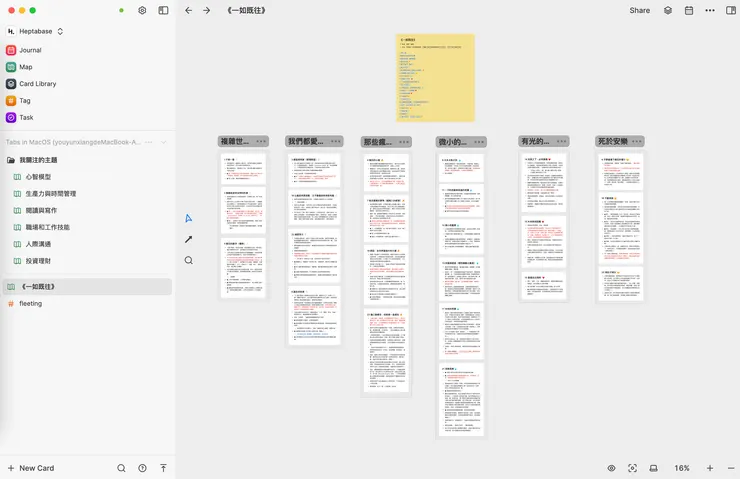Open the 生產力與時間管理 whiteboard
Screen dimensions: 740x479
point(50,193)
